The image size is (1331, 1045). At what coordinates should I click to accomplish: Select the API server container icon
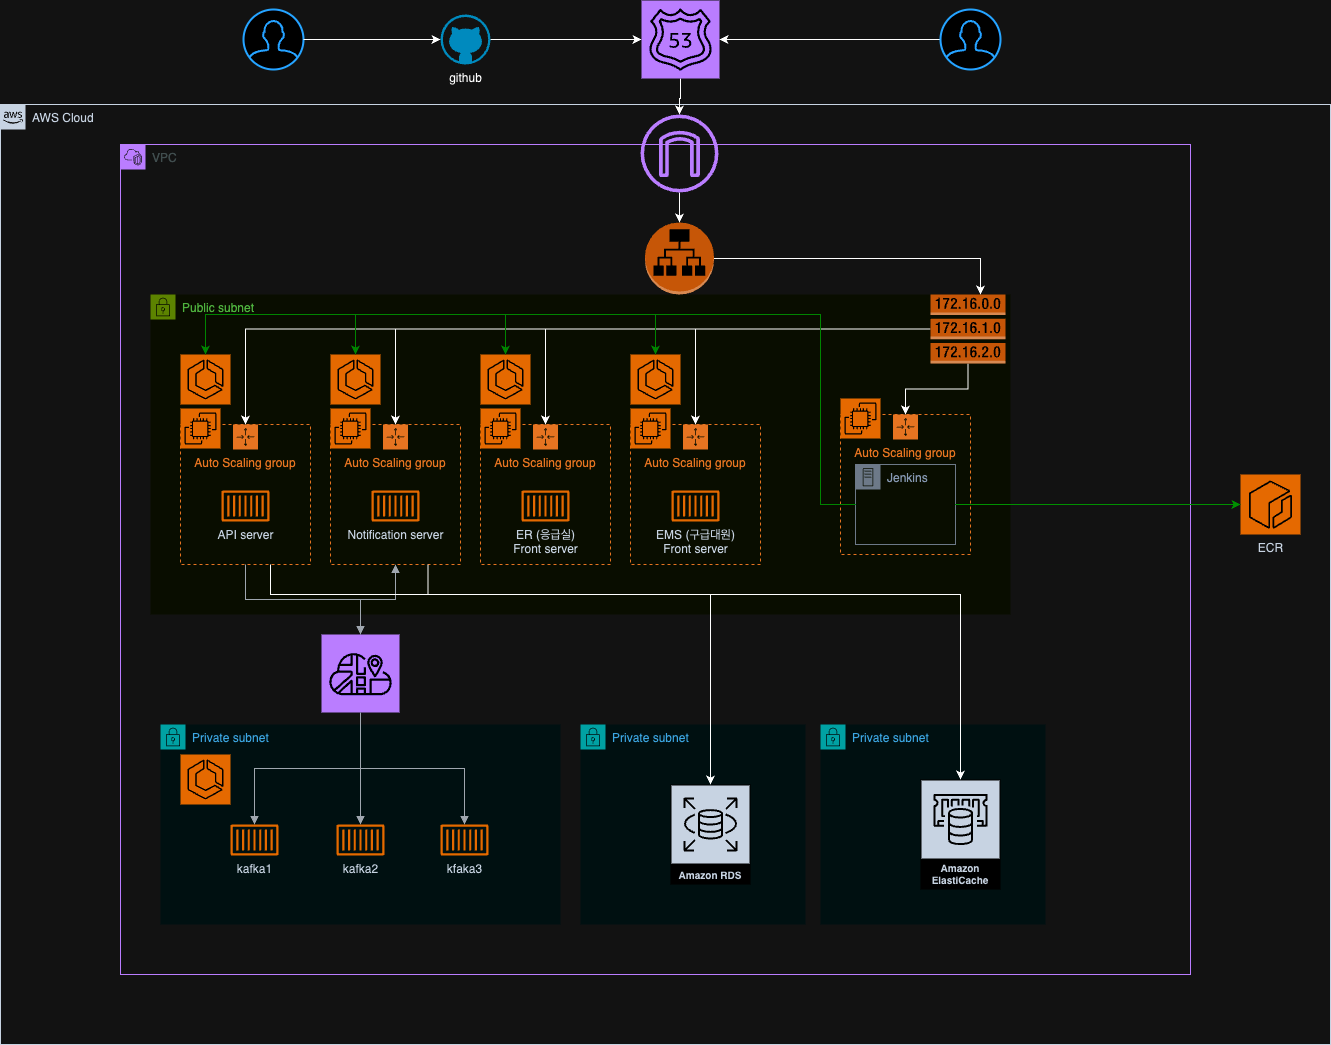click(x=245, y=505)
